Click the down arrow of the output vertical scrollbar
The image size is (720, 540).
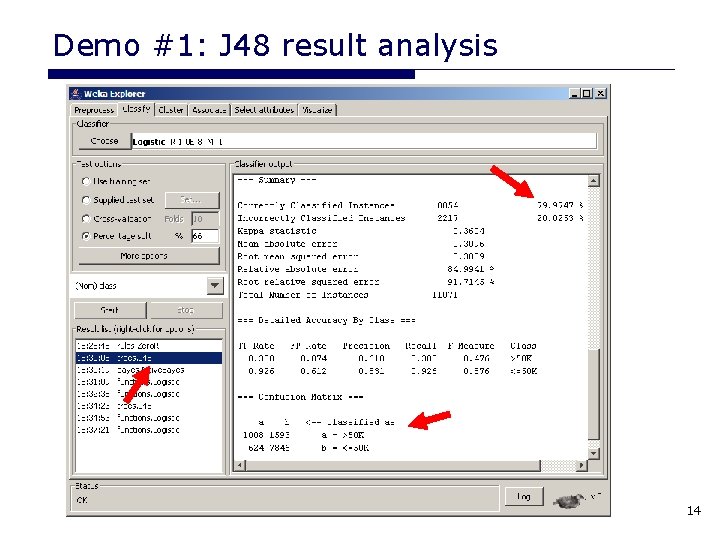593,454
